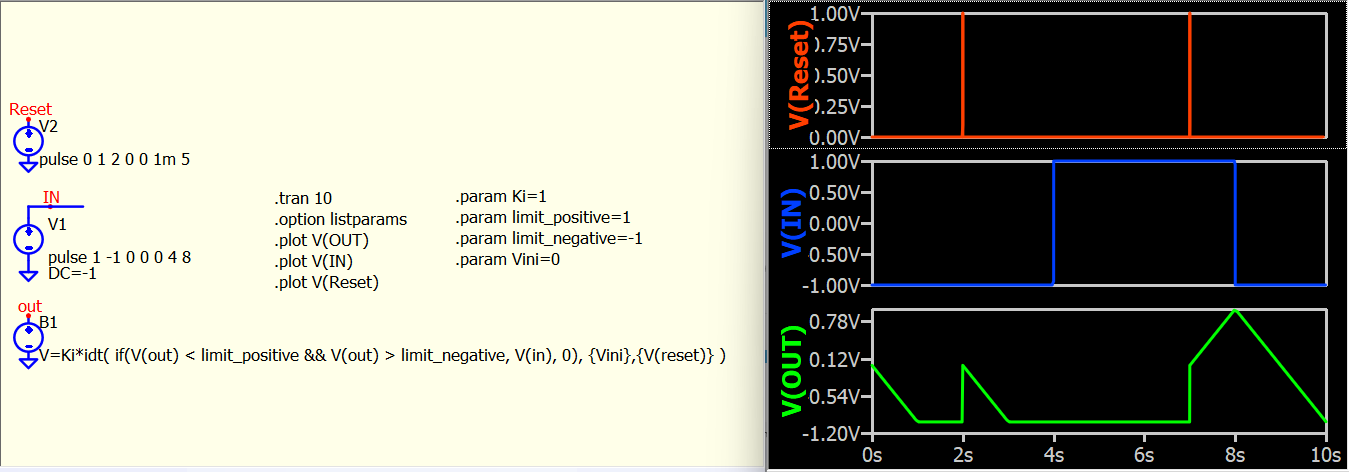Click the V(Reset) trace label
The width and height of the screenshot is (1349, 472).
point(799,75)
